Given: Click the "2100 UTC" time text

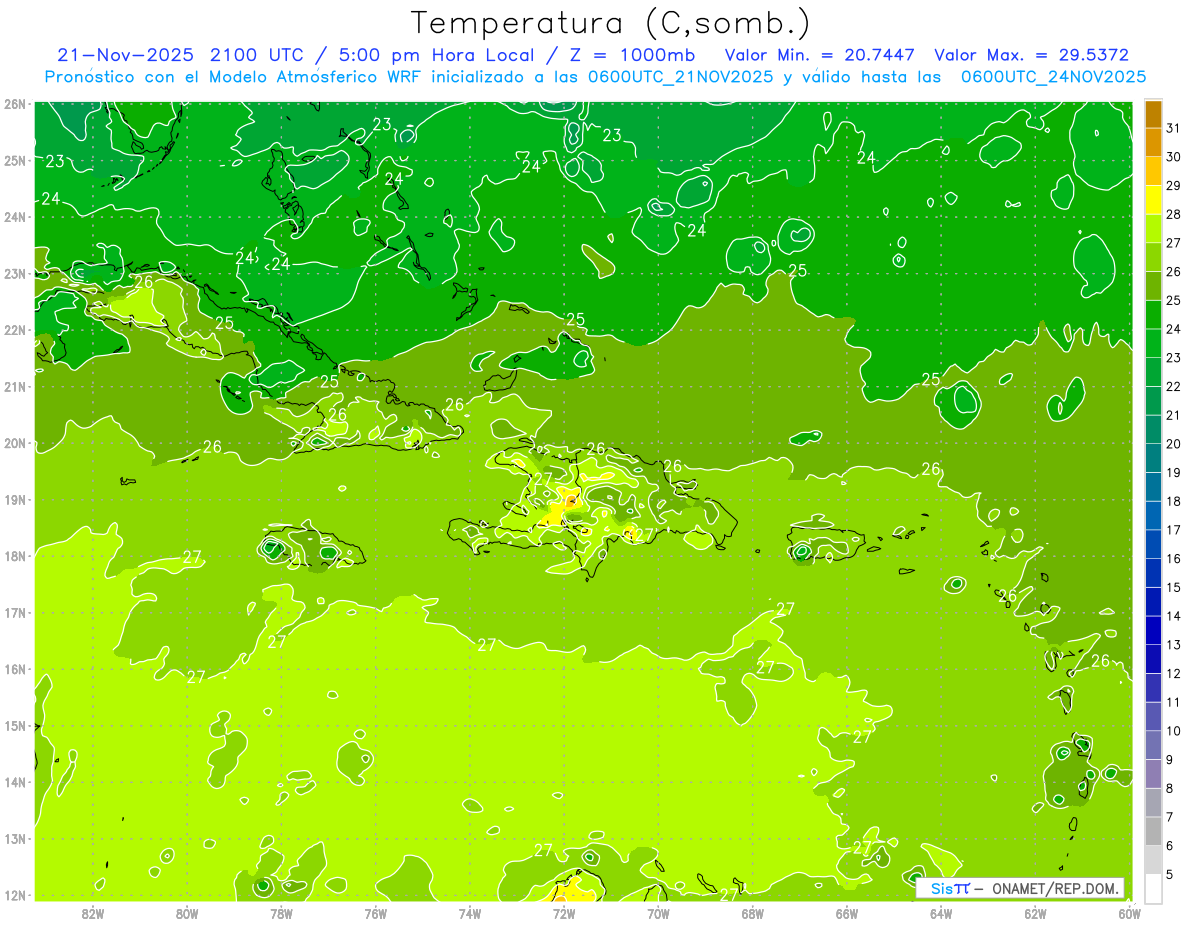Looking at the screenshot, I should tap(258, 55).
